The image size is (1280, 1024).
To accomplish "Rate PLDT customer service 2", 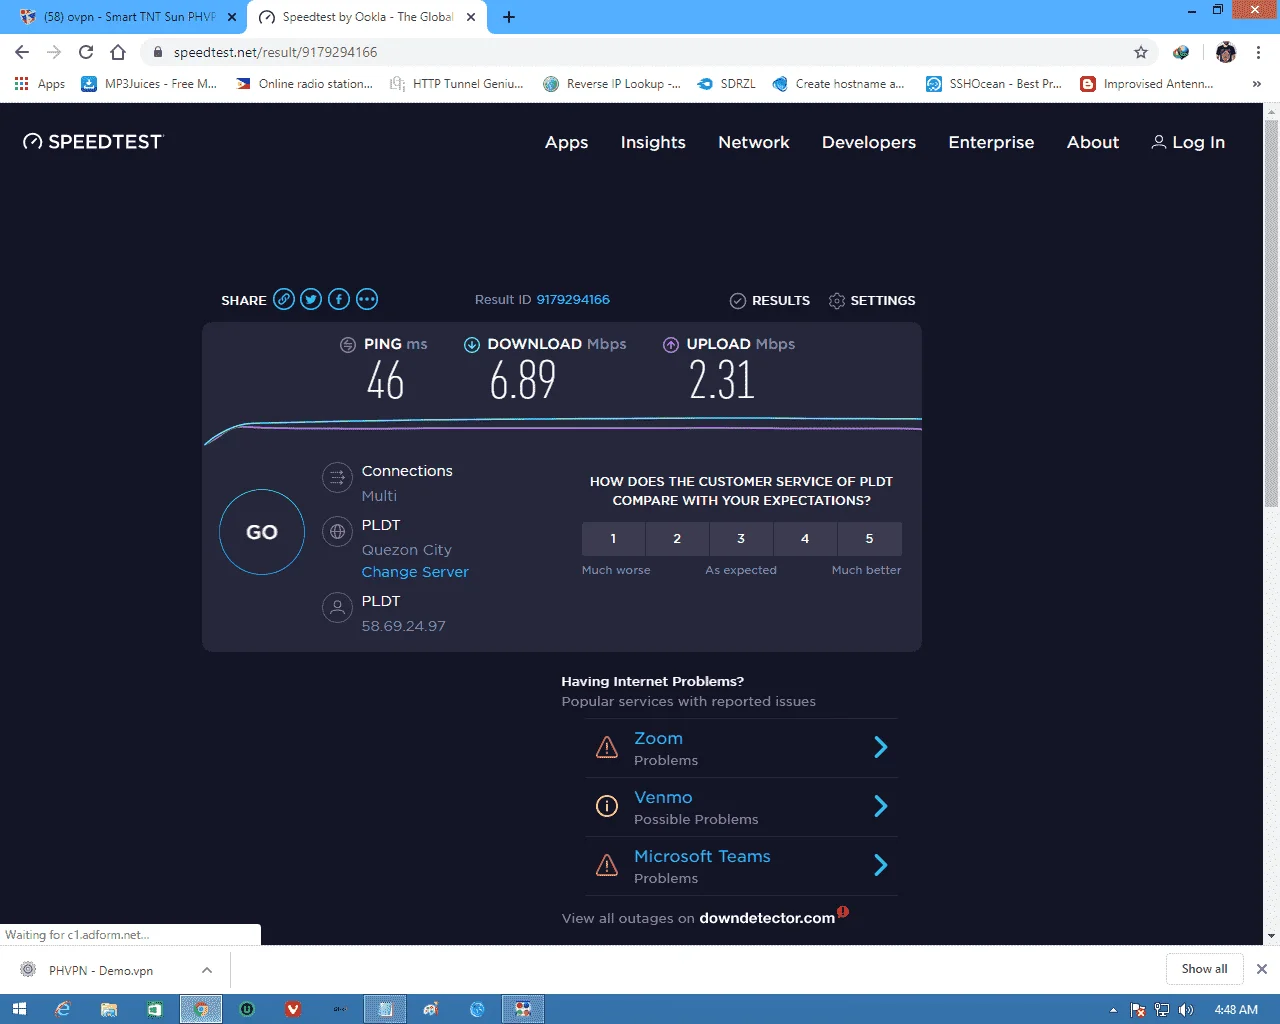I will [x=677, y=538].
